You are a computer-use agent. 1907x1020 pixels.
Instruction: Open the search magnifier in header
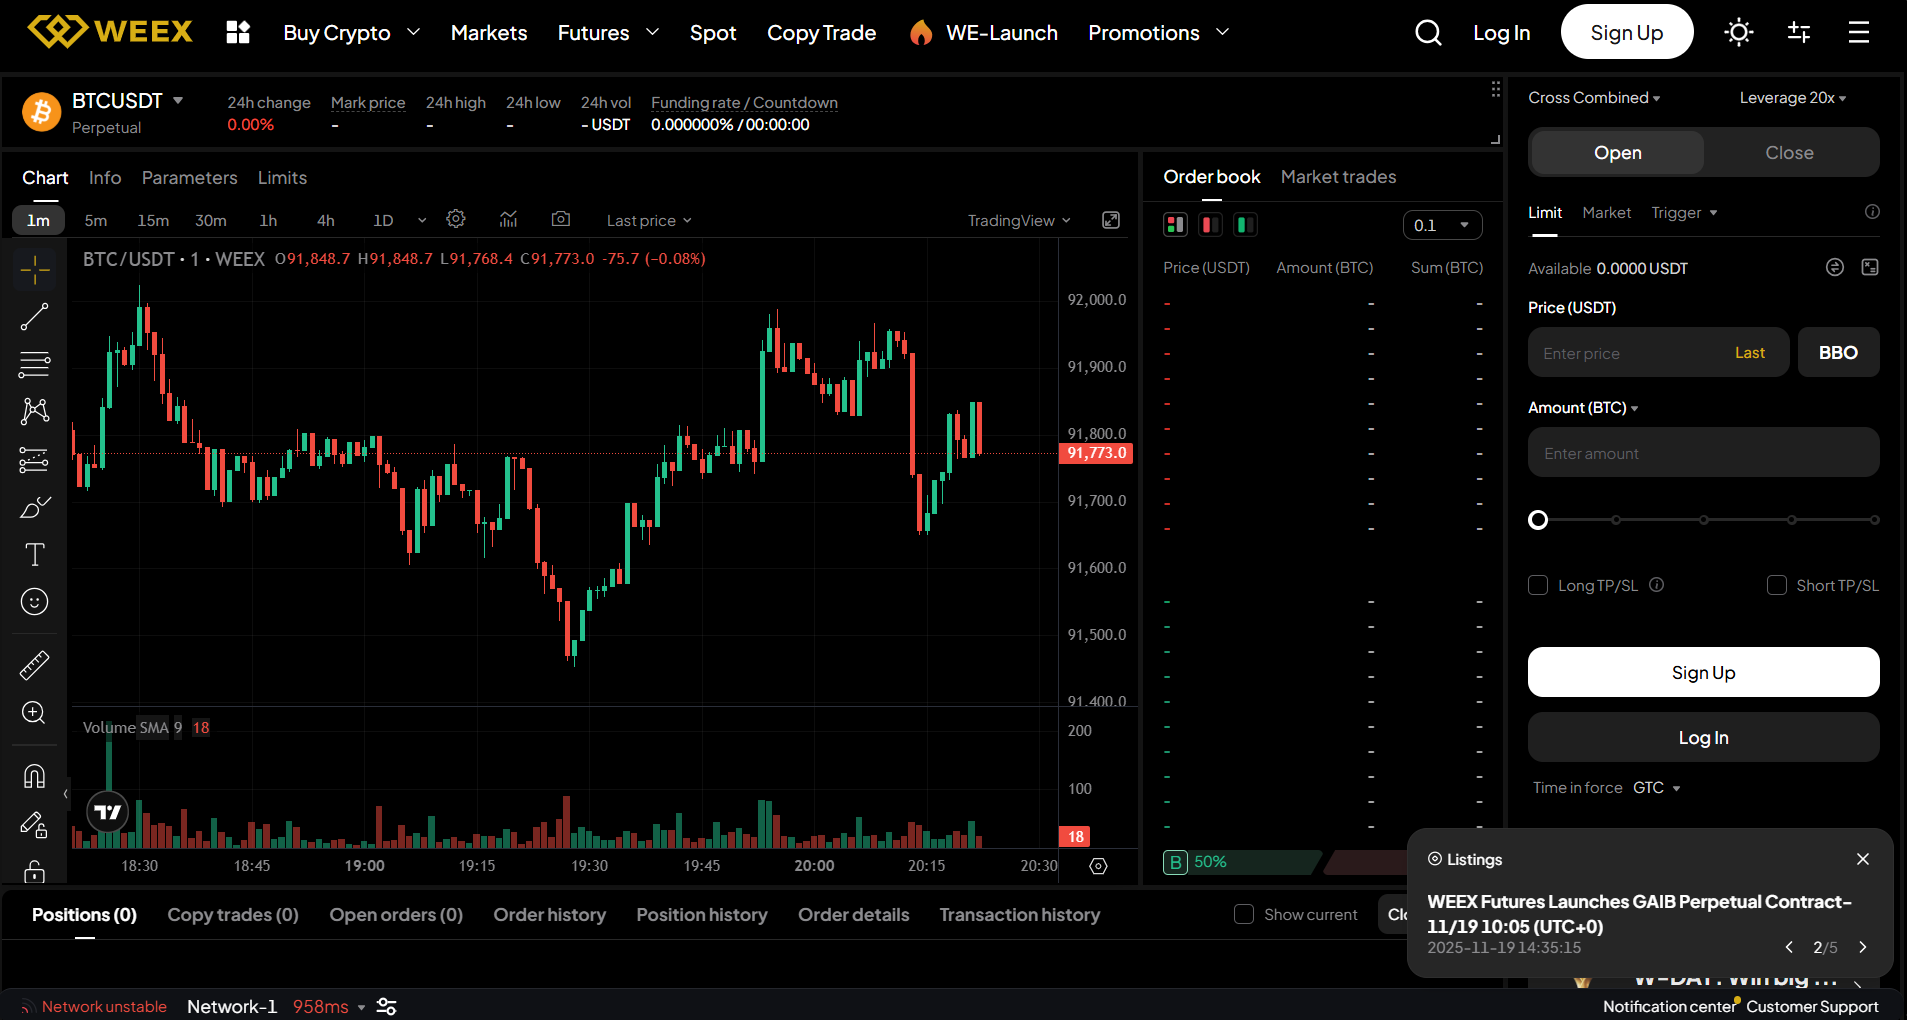(x=1428, y=33)
